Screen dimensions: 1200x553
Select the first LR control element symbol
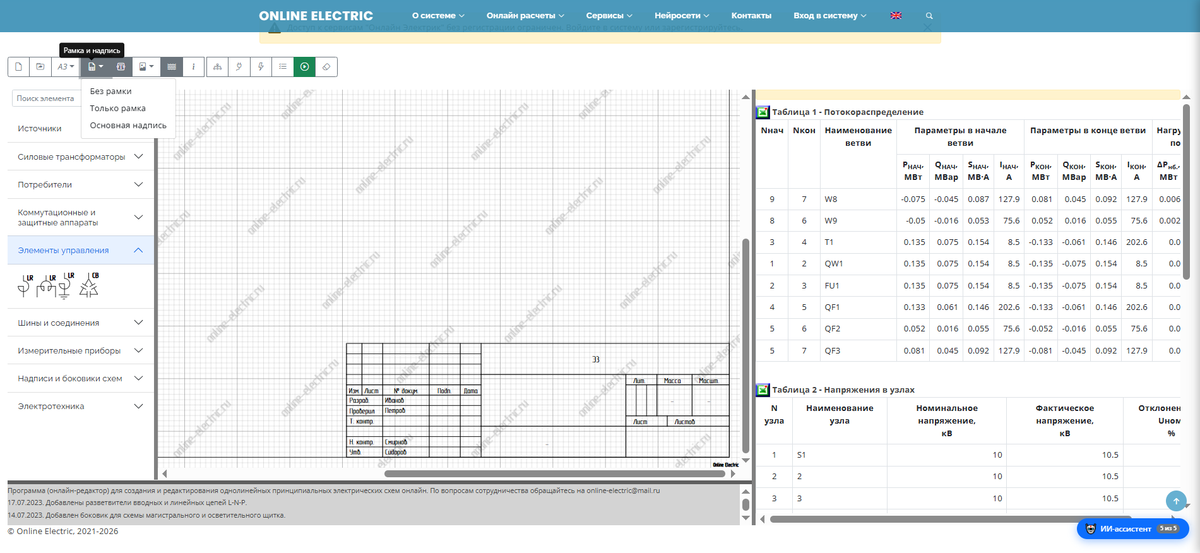coord(25,285)
